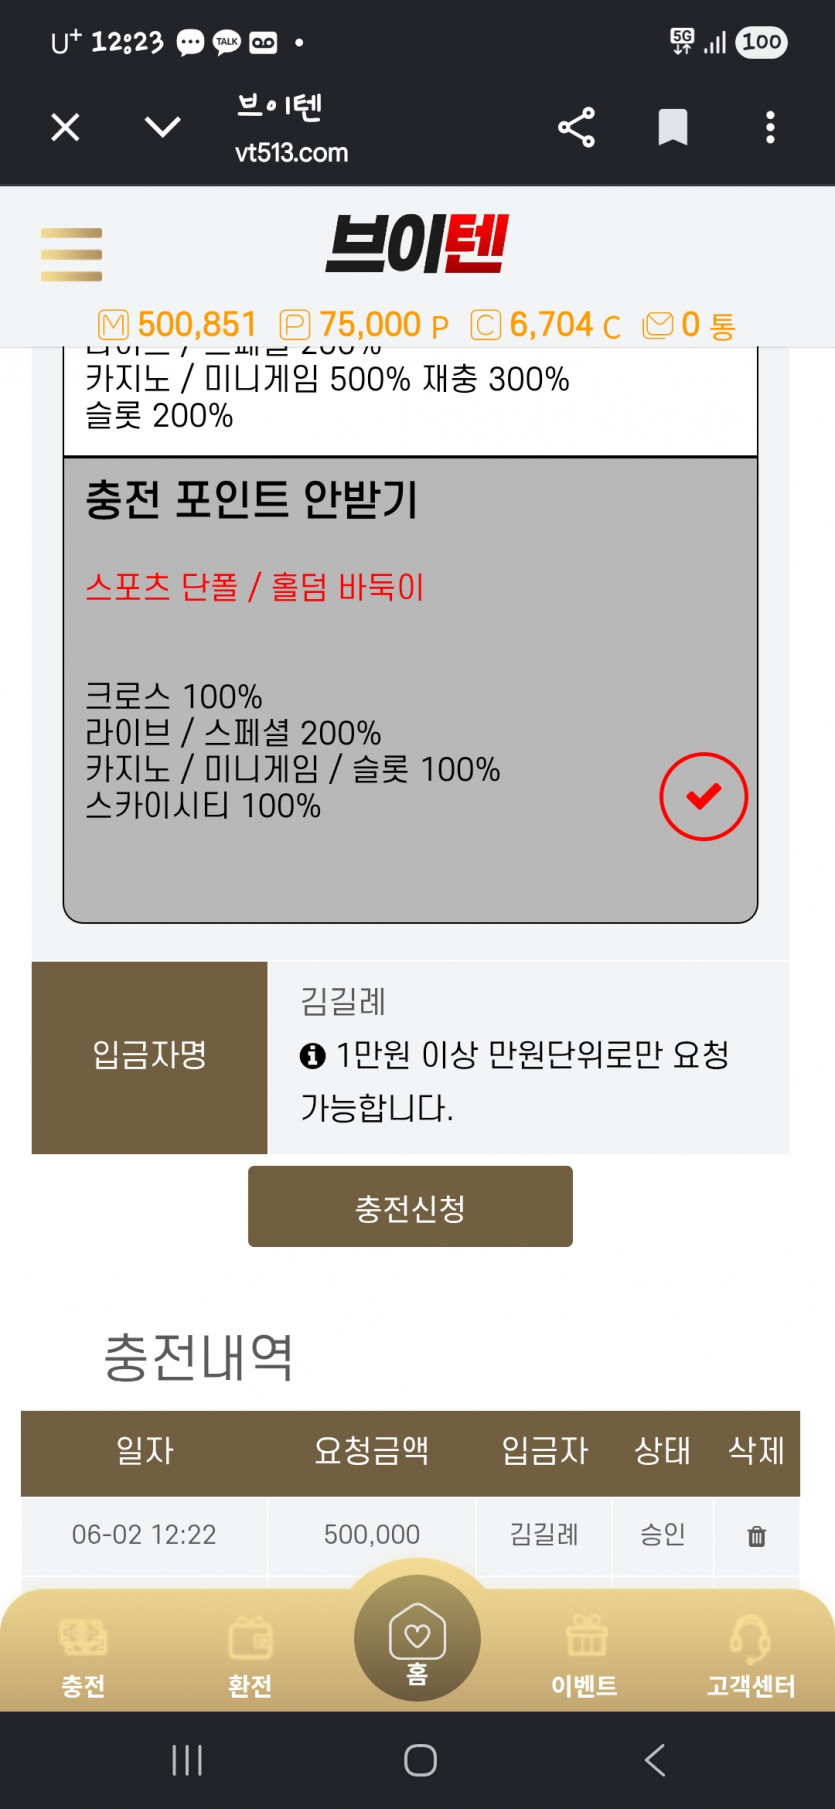This screenshot has height=1809, width=835.
Task: Tap the 6,704 C coin balance
Action: point(545,325)
